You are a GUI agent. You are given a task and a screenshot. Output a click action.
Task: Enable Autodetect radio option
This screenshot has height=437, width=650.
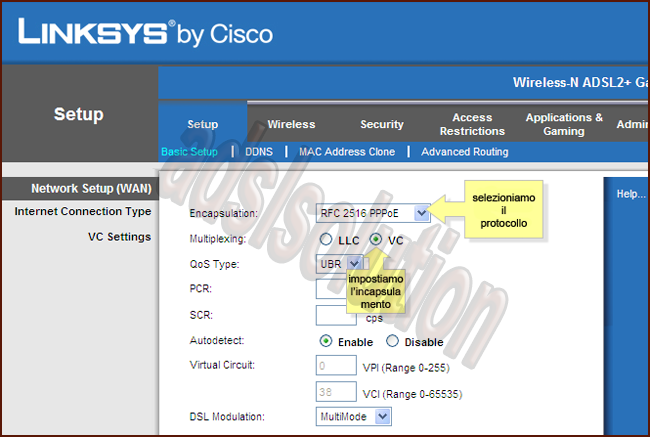(x=326, y=341)
